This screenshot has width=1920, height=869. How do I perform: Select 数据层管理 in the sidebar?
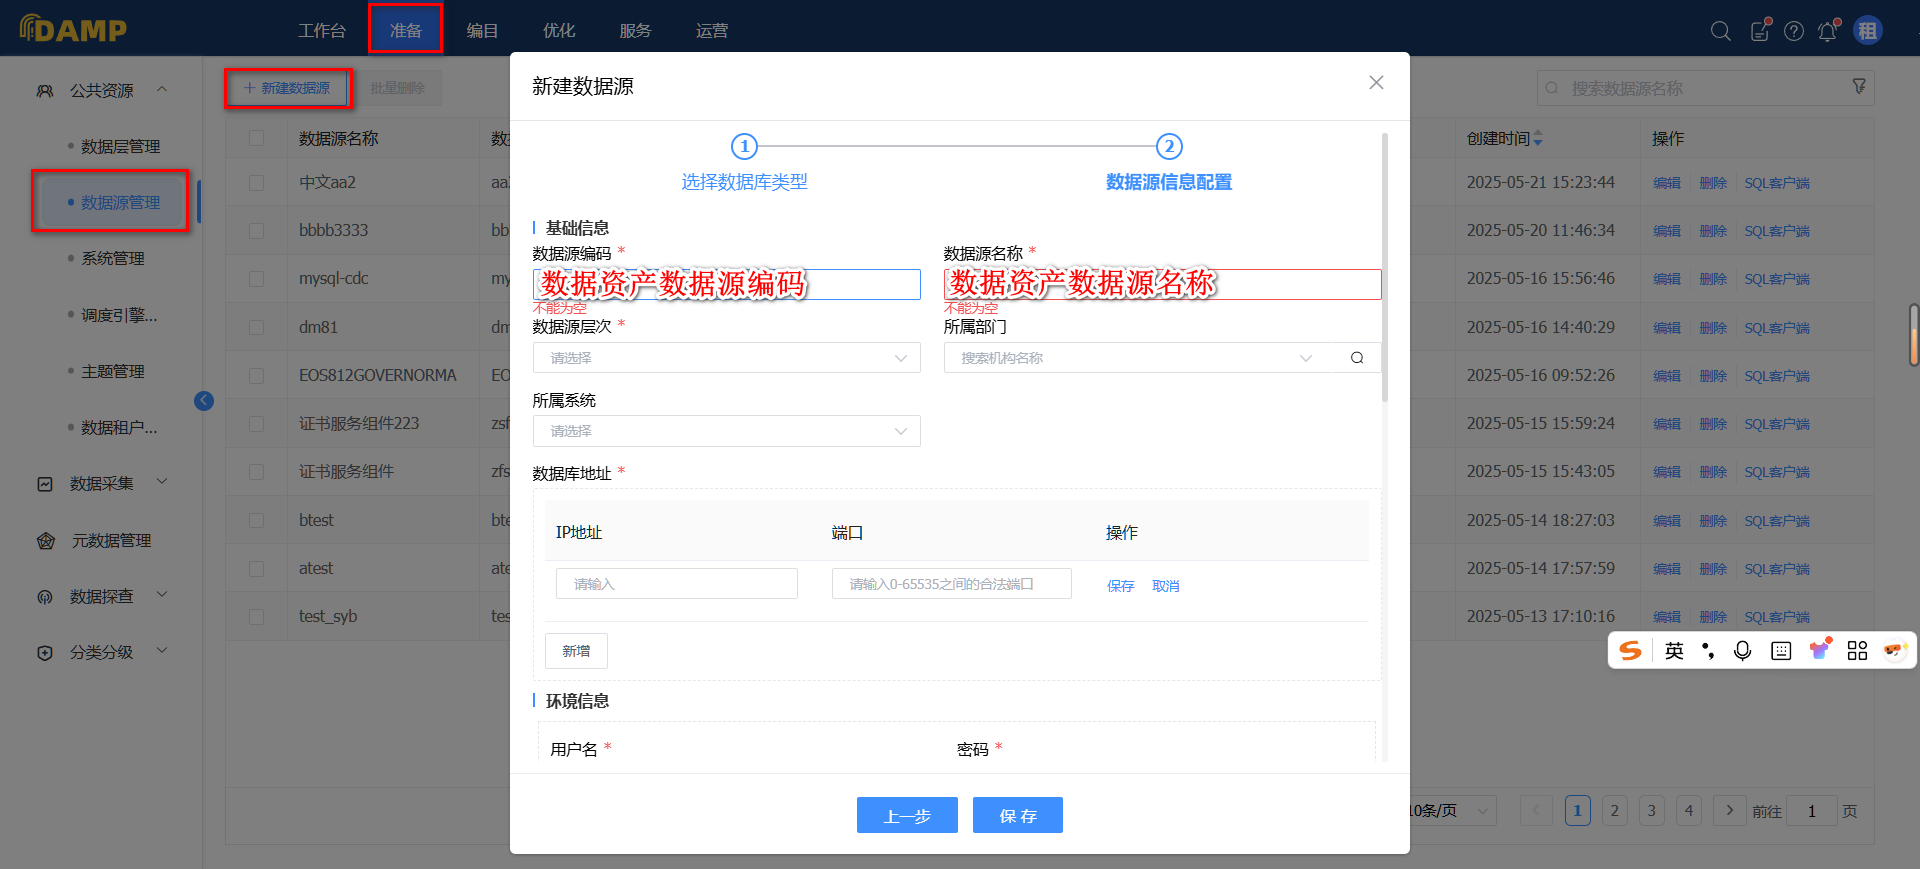(120, 147)
